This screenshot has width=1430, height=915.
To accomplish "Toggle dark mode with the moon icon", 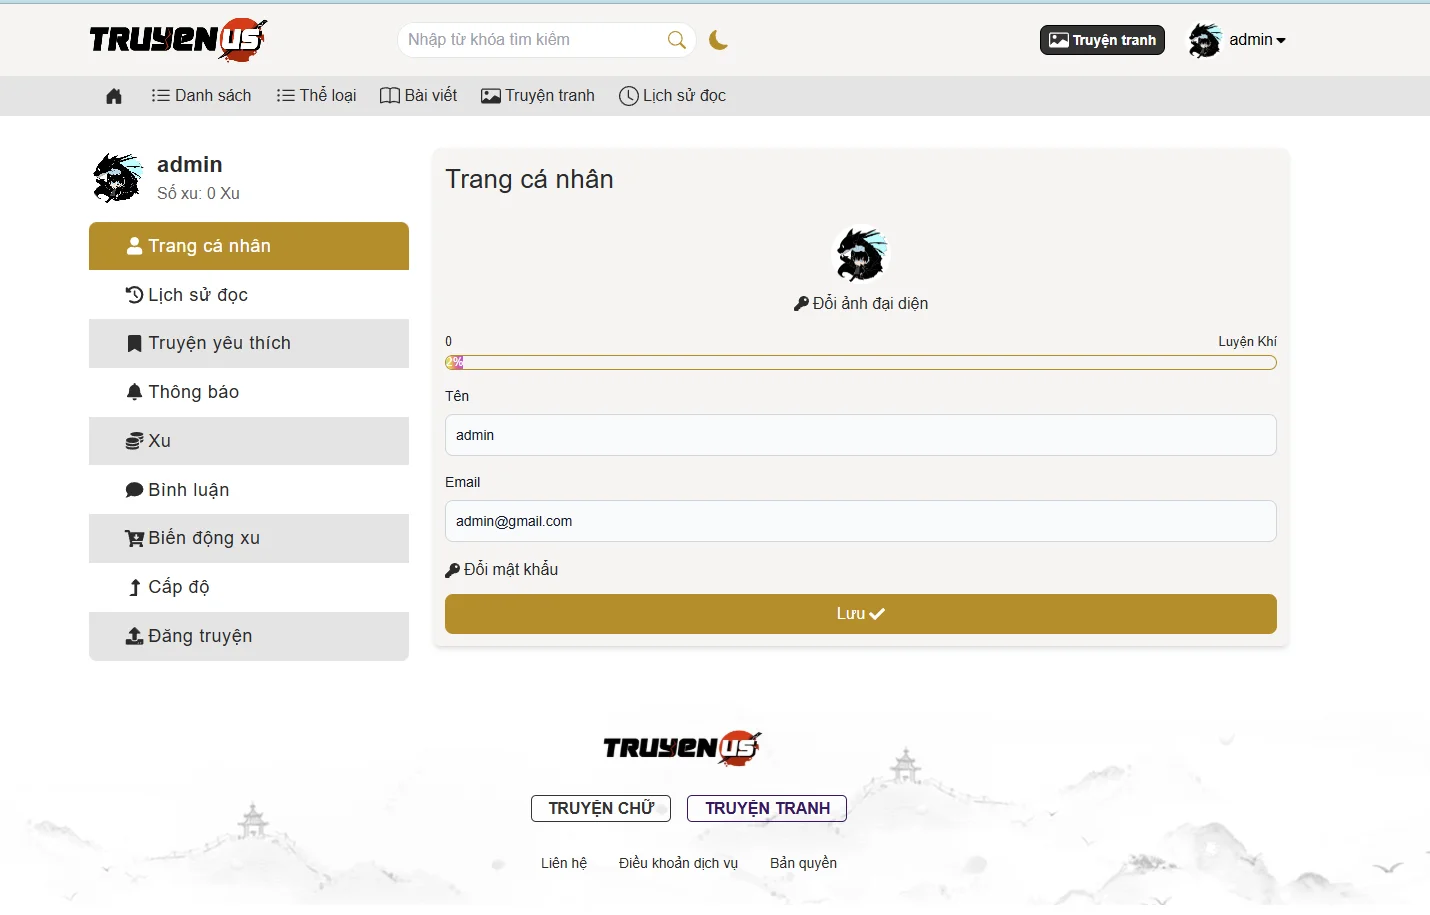I will [719, 39].
